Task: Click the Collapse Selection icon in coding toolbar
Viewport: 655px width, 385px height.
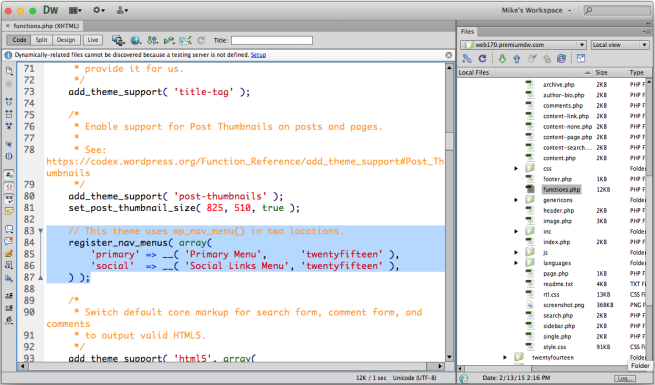Action: pyautogui.click(x=9, y=114)
